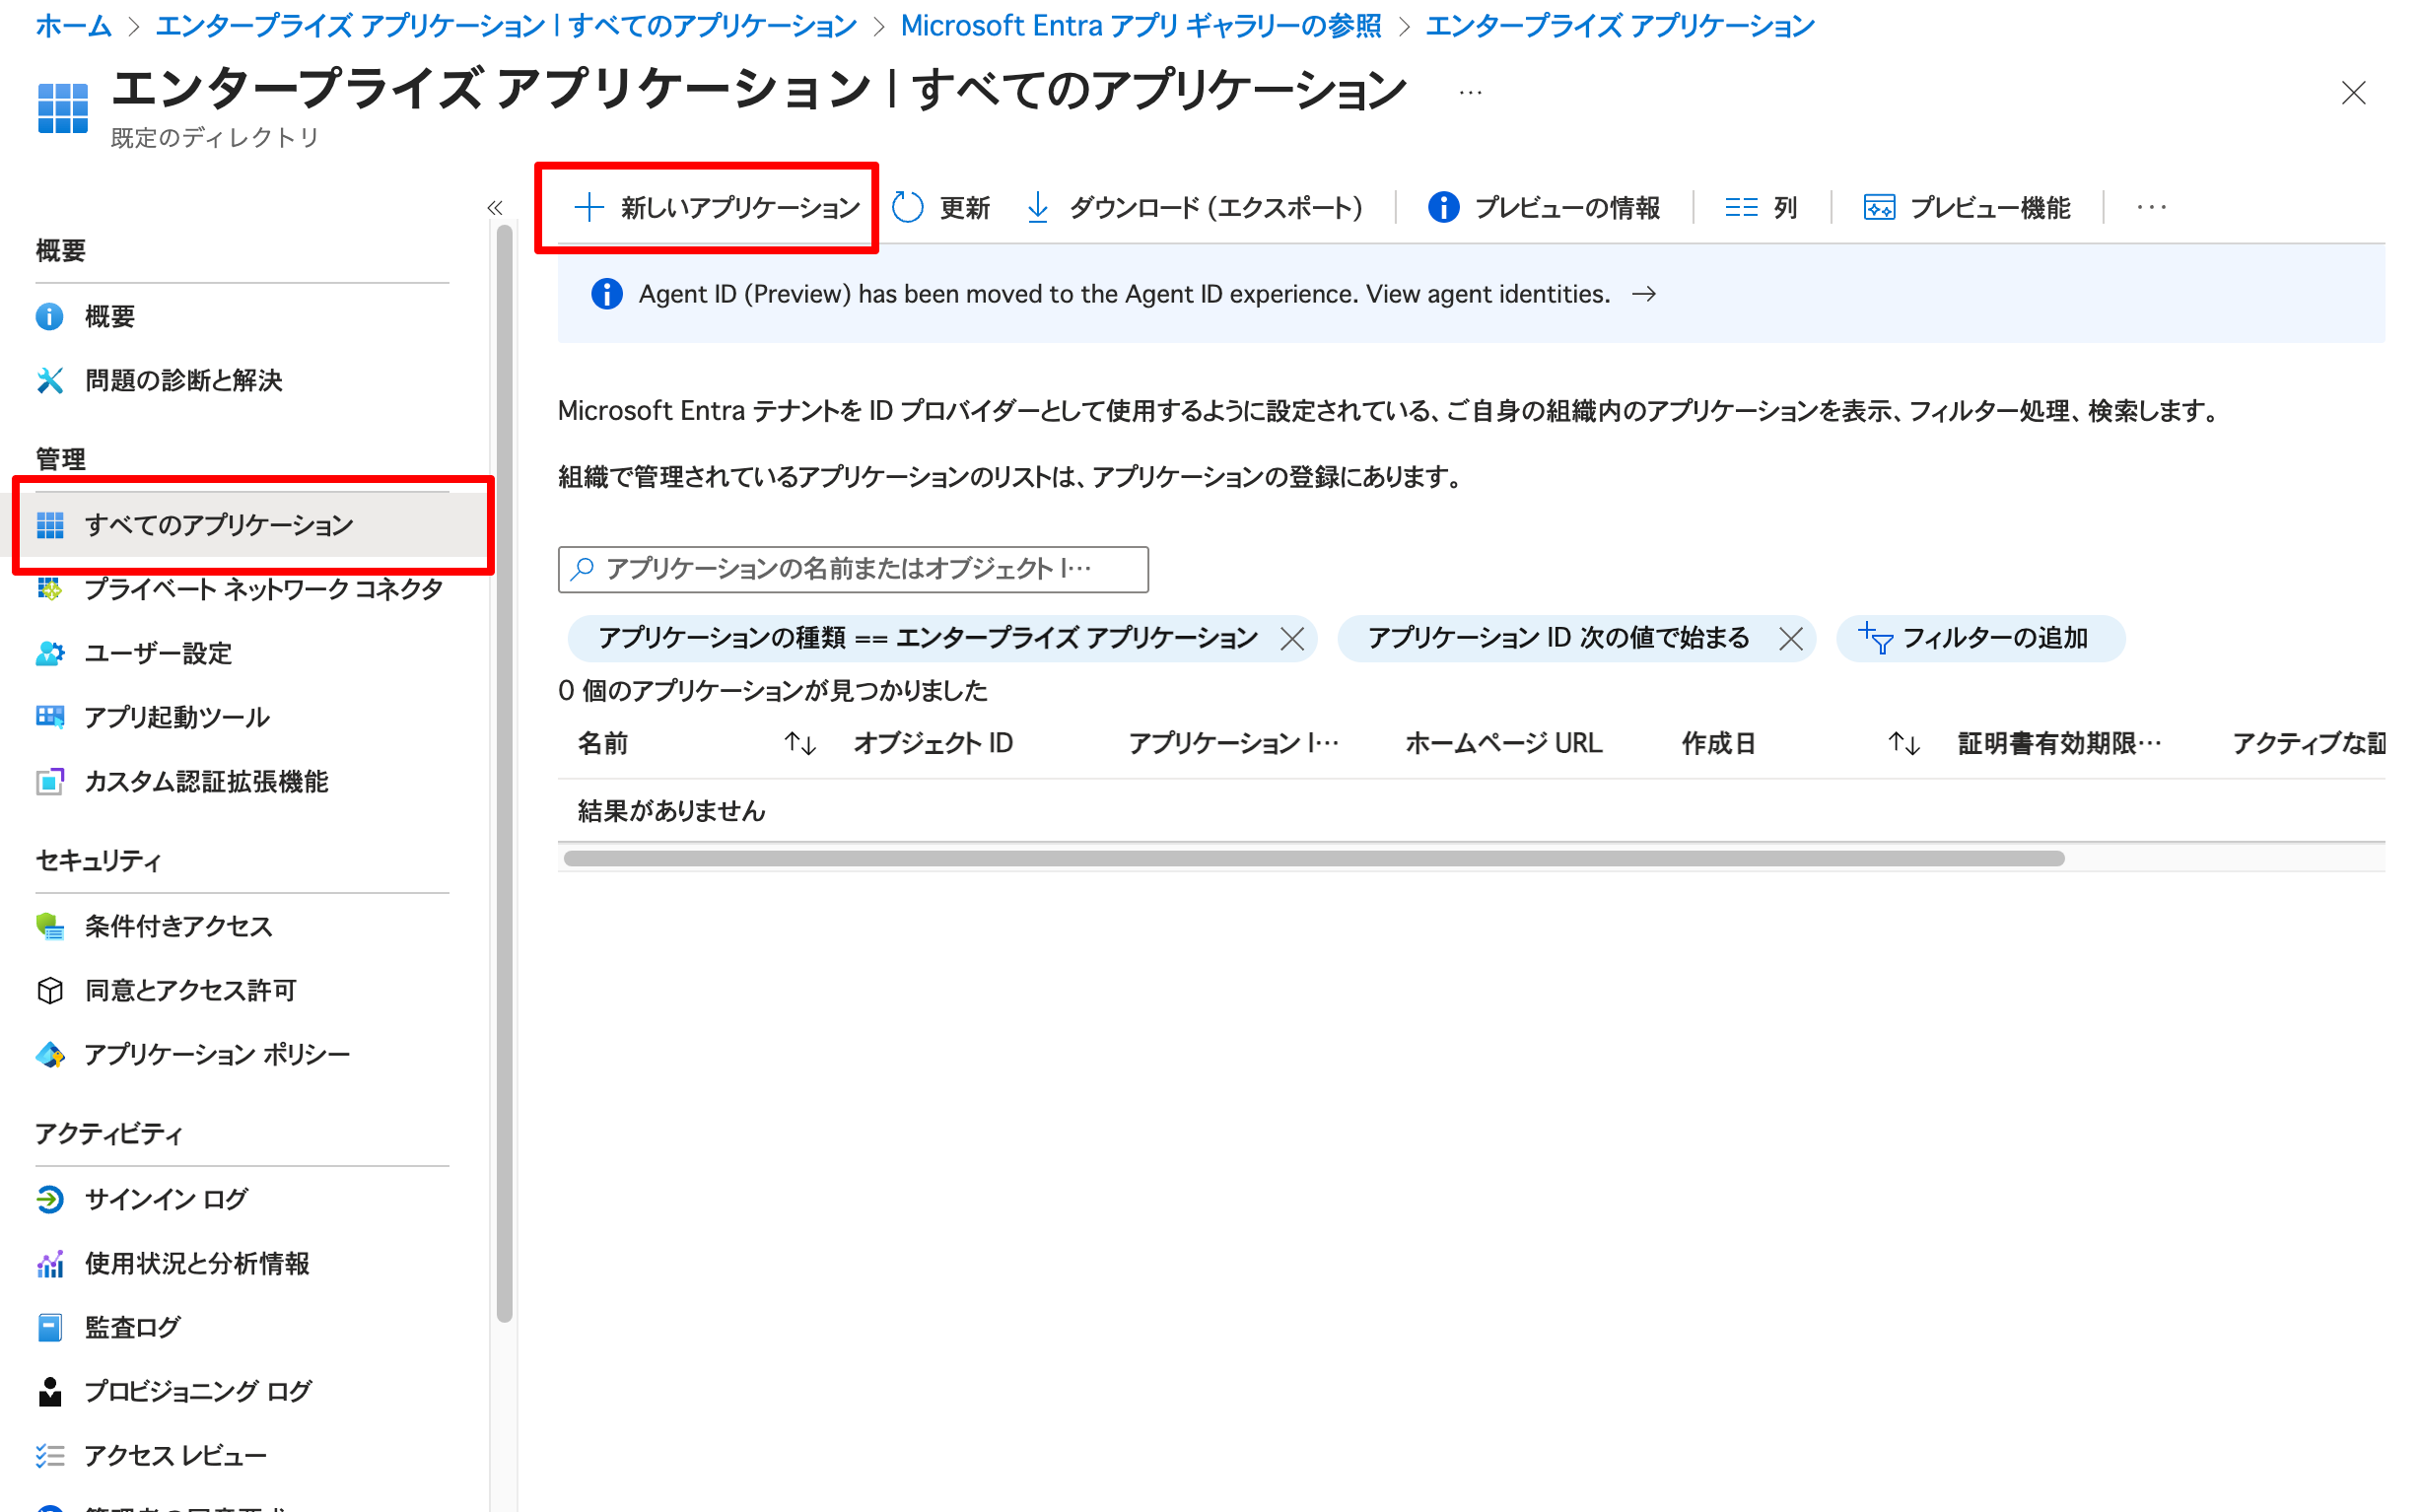Viewport: 2421px width, 1512px height.
Task: Open 条件付きアクセス under セキュリティ
Action: click(177, 926)
